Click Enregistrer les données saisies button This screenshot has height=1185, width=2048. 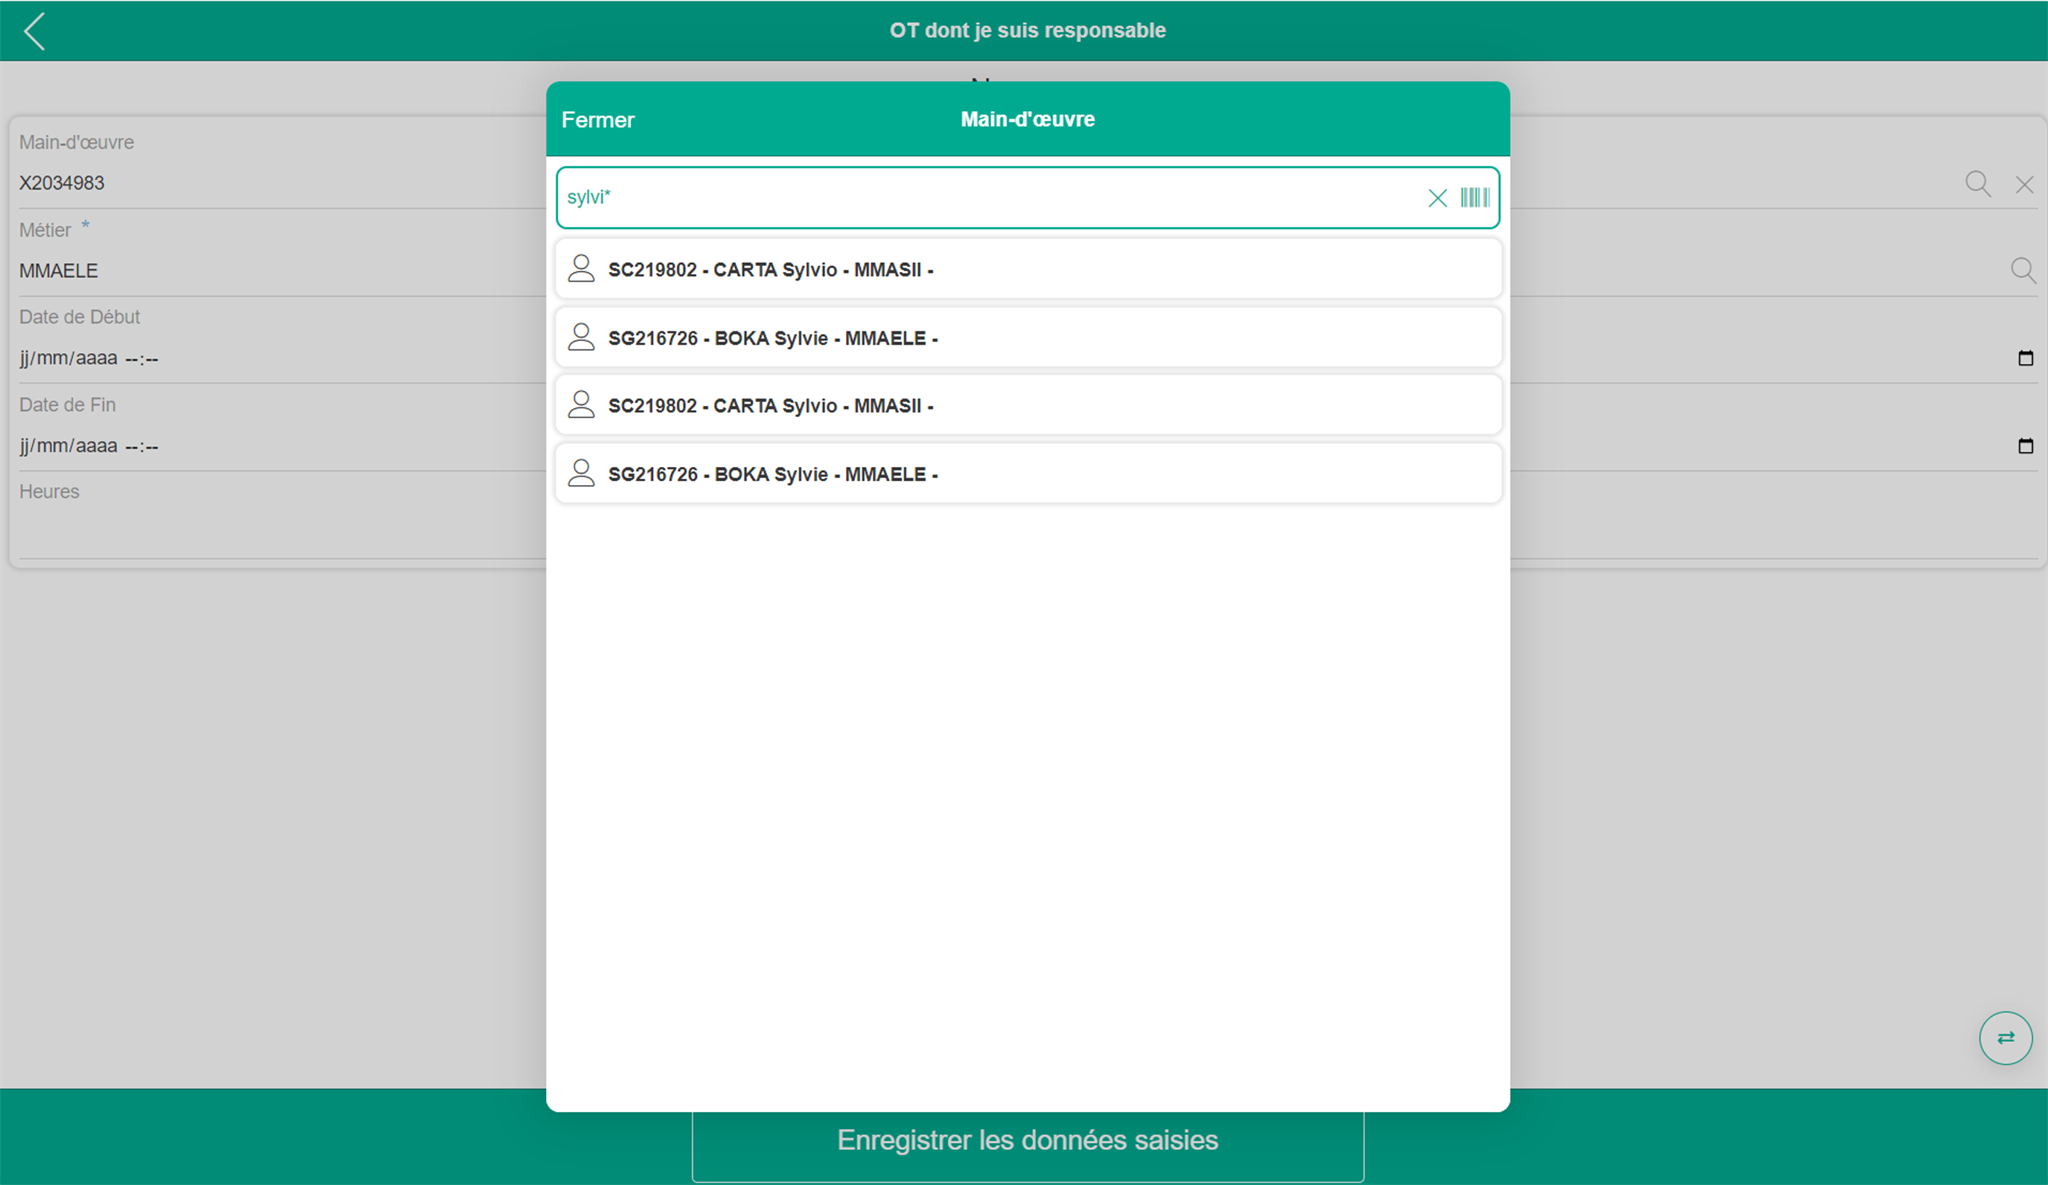coord(1027,1141)
